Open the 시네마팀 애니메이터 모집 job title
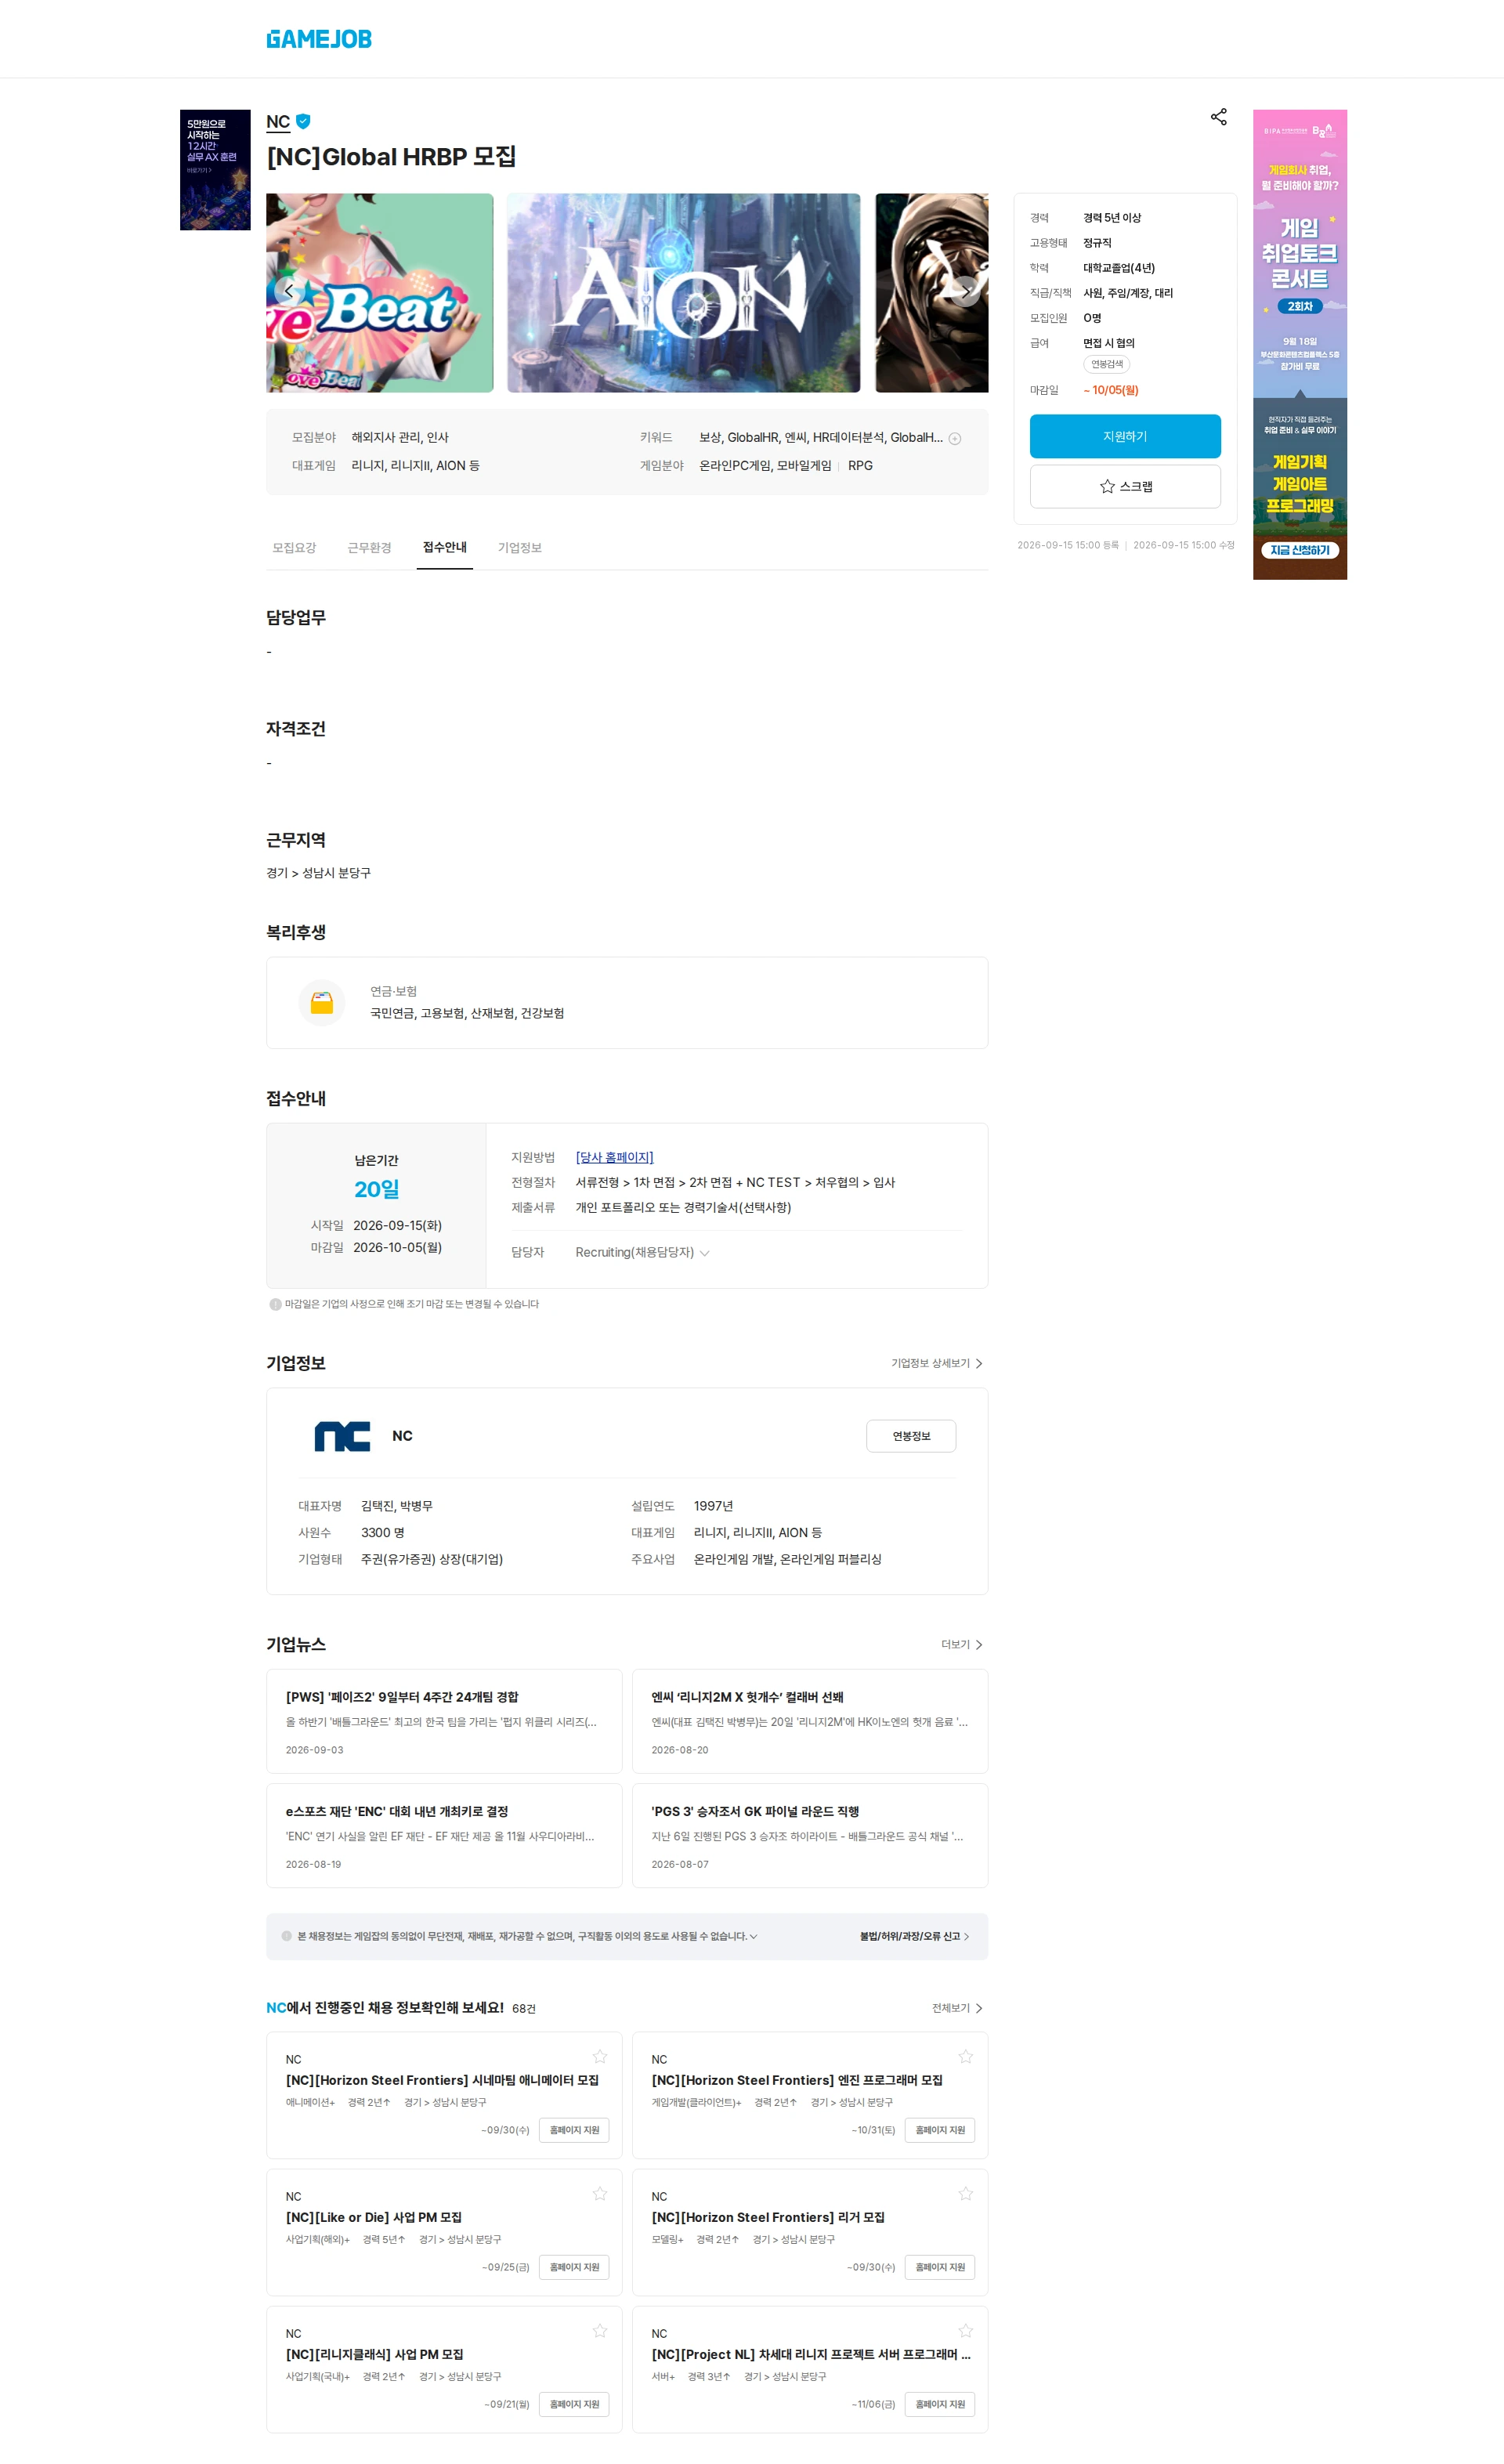 442,2080
